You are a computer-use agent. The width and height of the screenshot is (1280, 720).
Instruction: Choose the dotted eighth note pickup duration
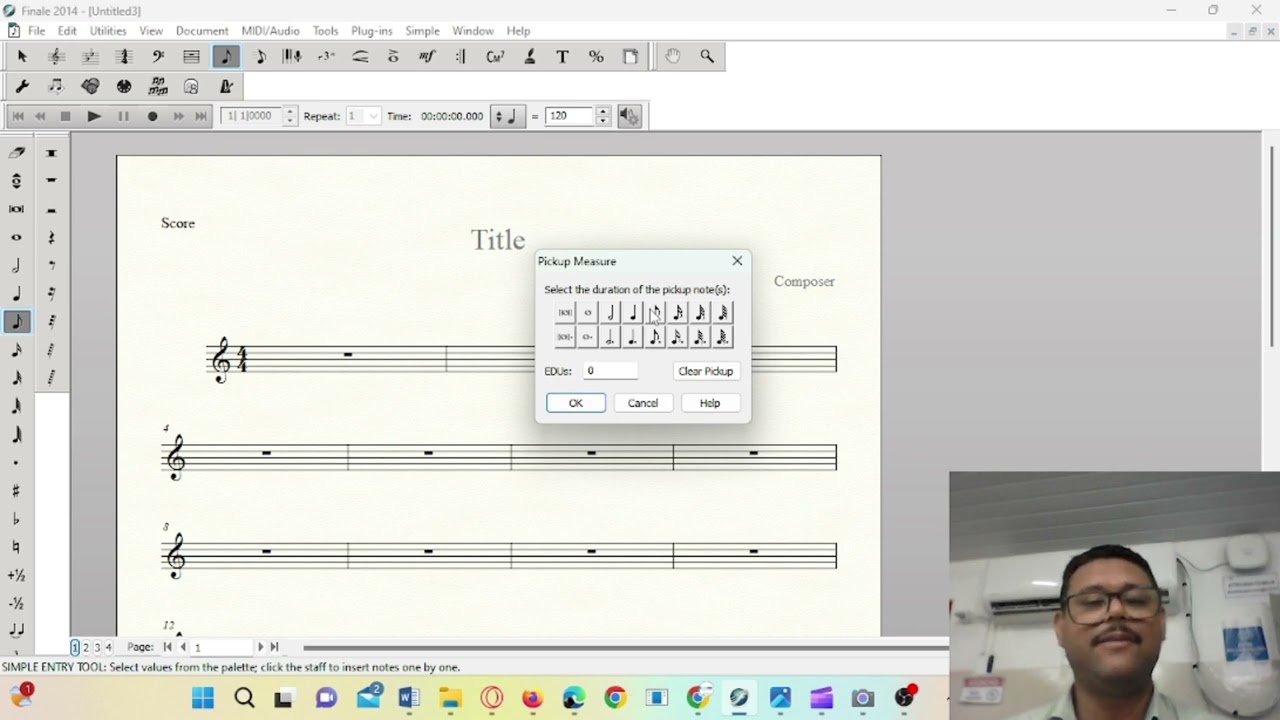pos(655,337)
